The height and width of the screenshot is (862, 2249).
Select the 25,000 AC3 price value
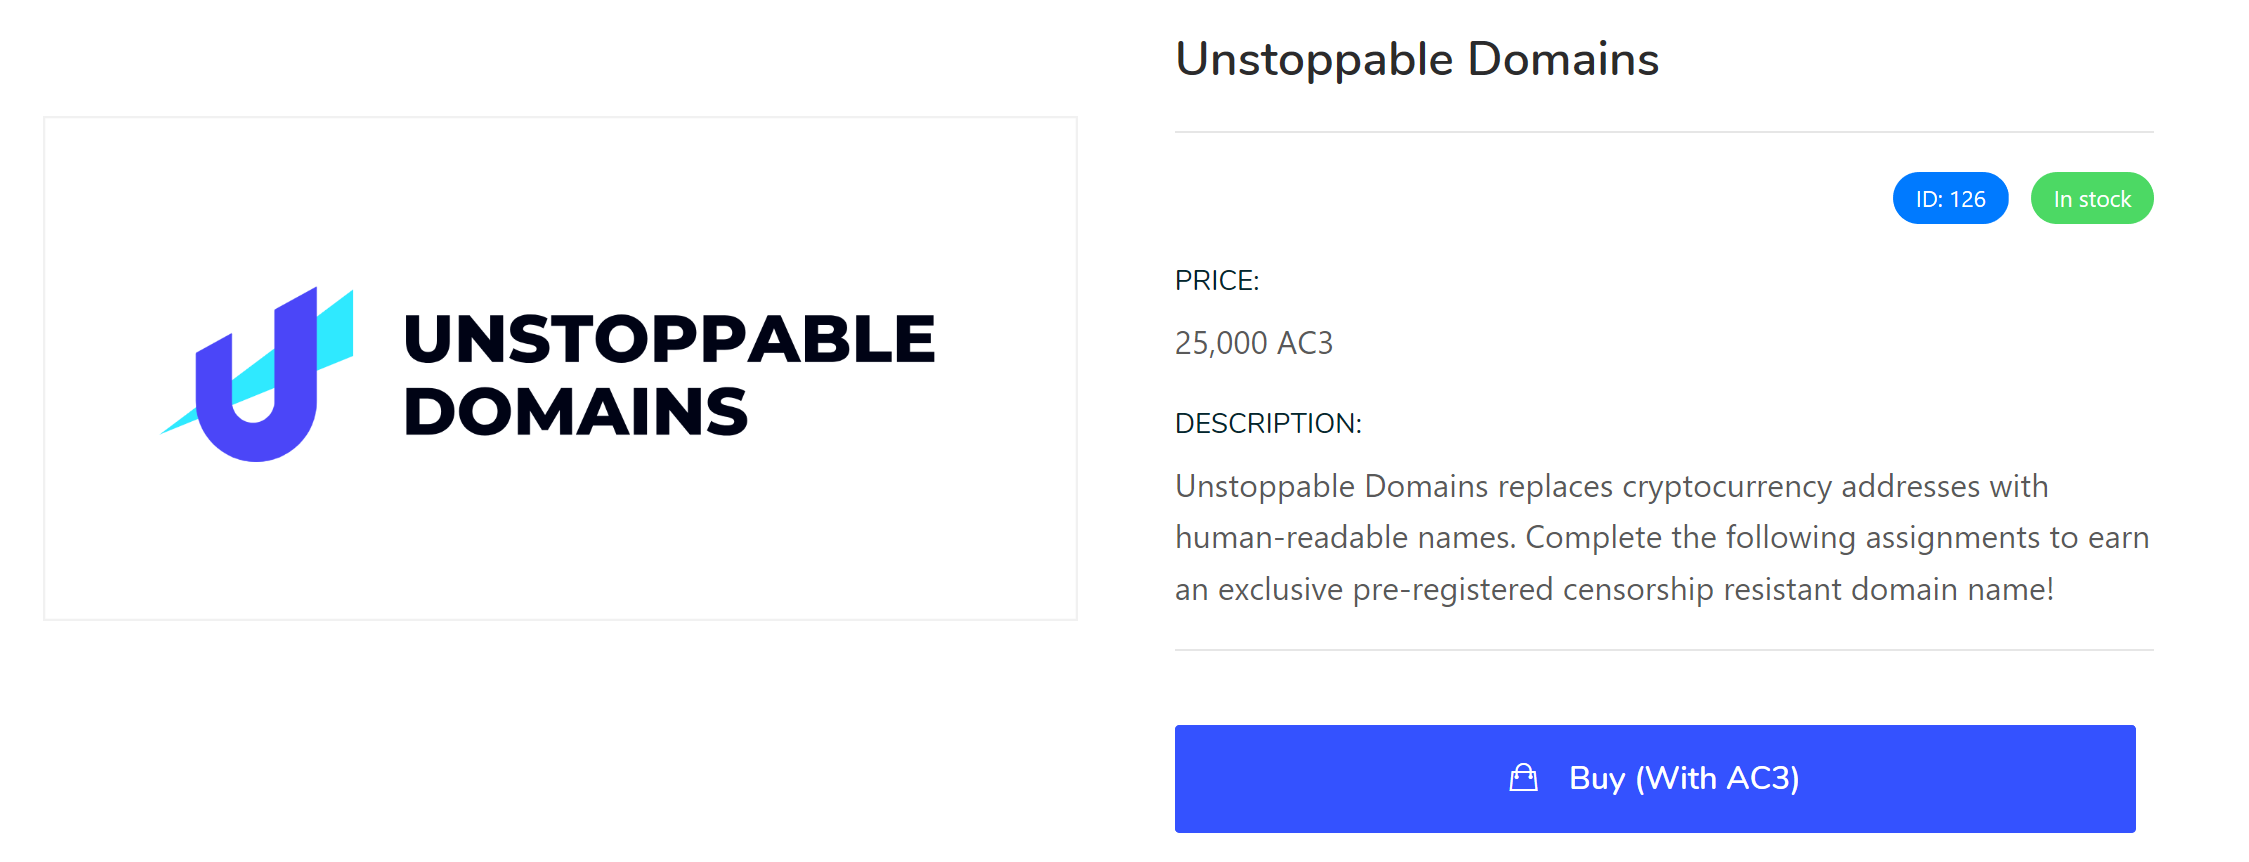click(1253, 343)
